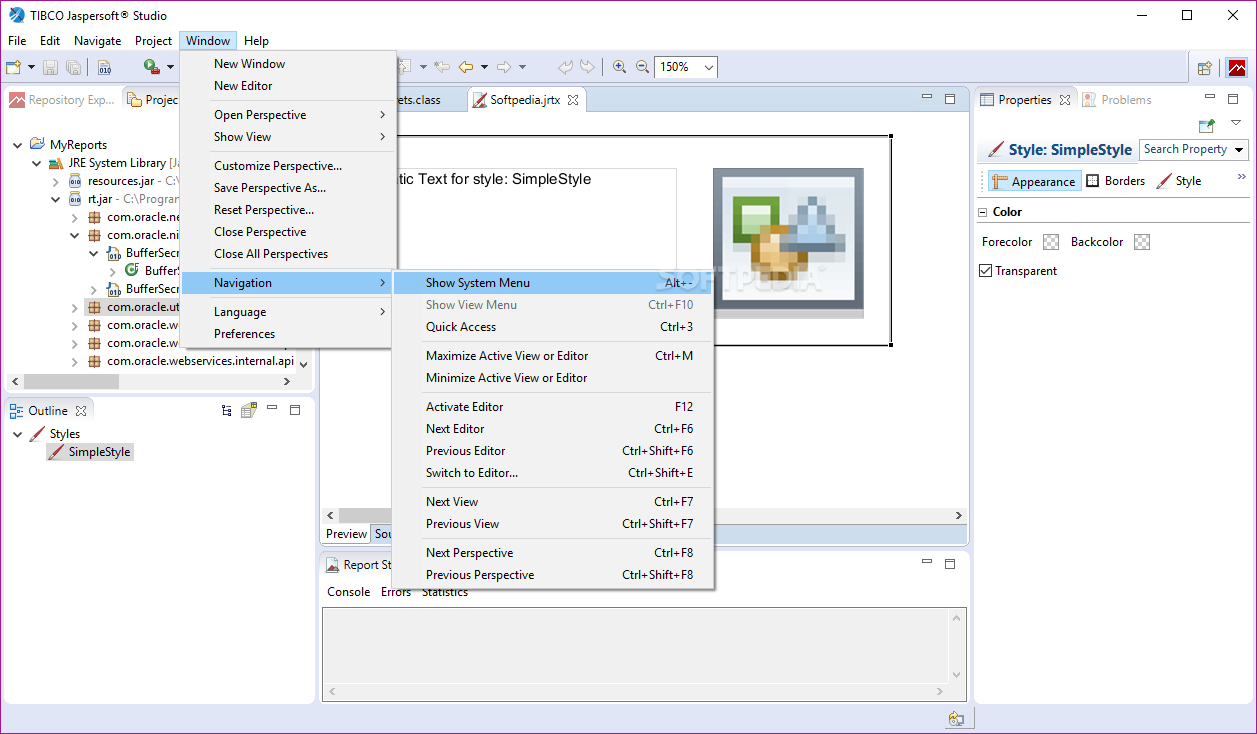Open the Language submenu
The width and height of the screenshot is (1257, 734).
[289, 312]
